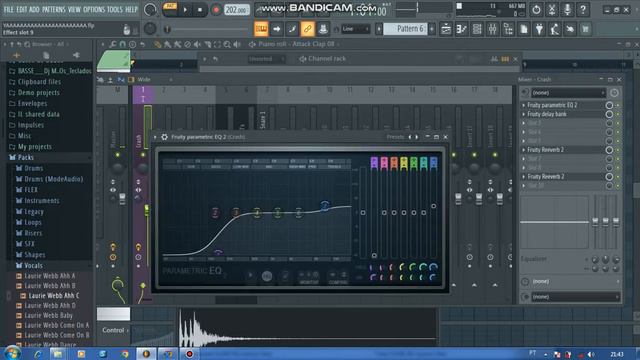The height and width of the screenshot is (360, 640).
Task: Expand Fruity parametric EQ 2 slot arrow
Action: click(x=524, y=105)
